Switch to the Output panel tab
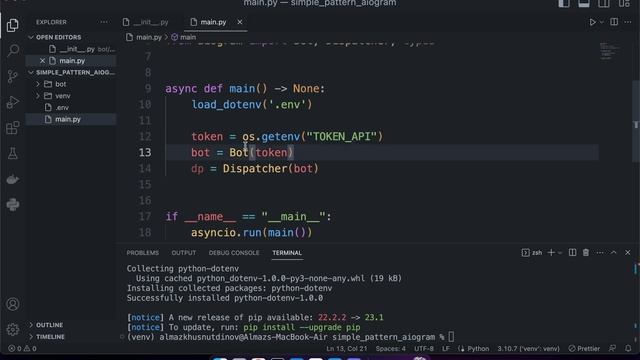640x360 pixels. [x=184, y=253]
